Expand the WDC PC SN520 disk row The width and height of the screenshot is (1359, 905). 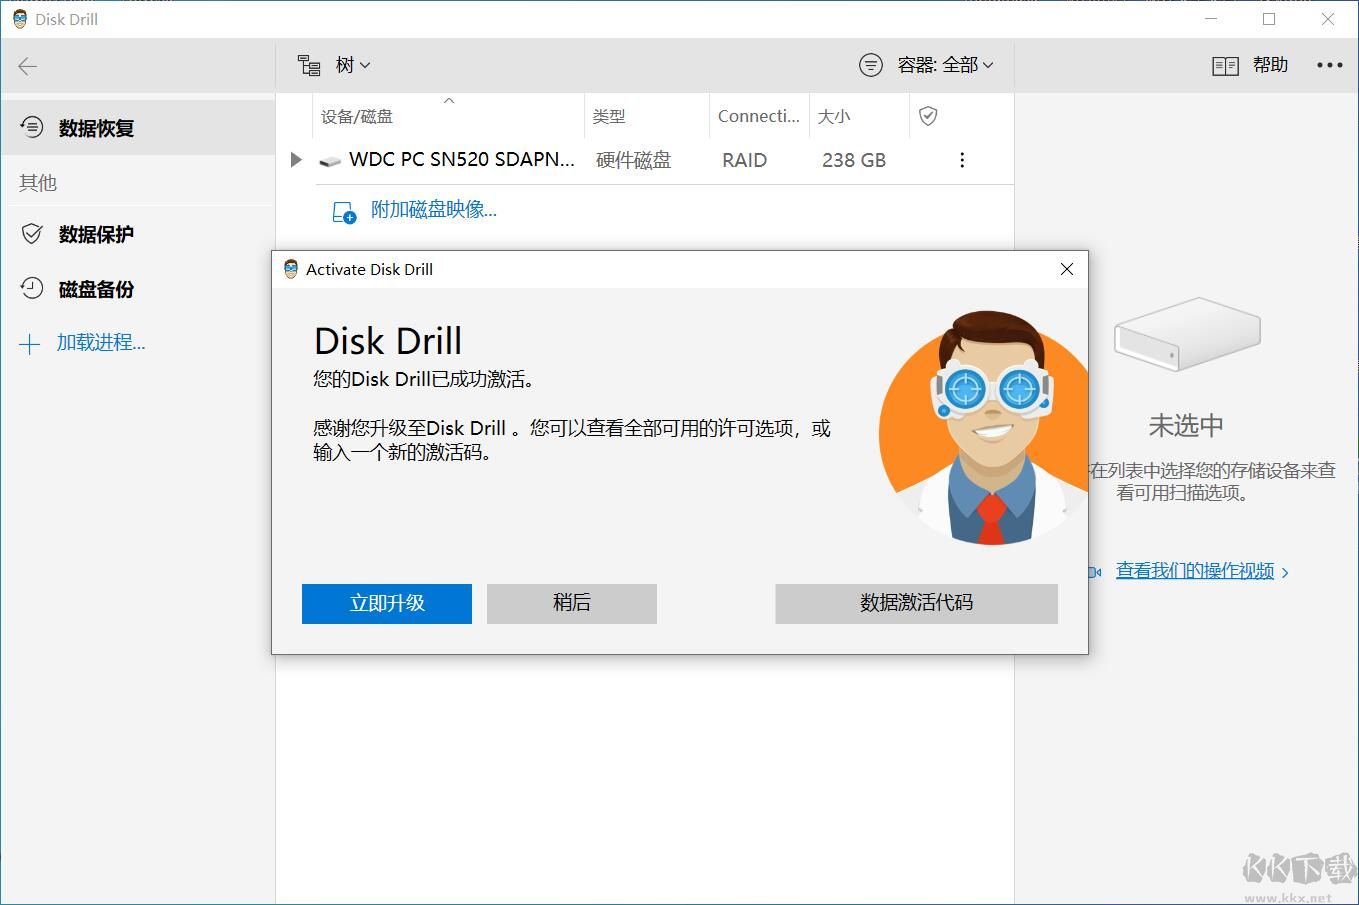[294, 159]
